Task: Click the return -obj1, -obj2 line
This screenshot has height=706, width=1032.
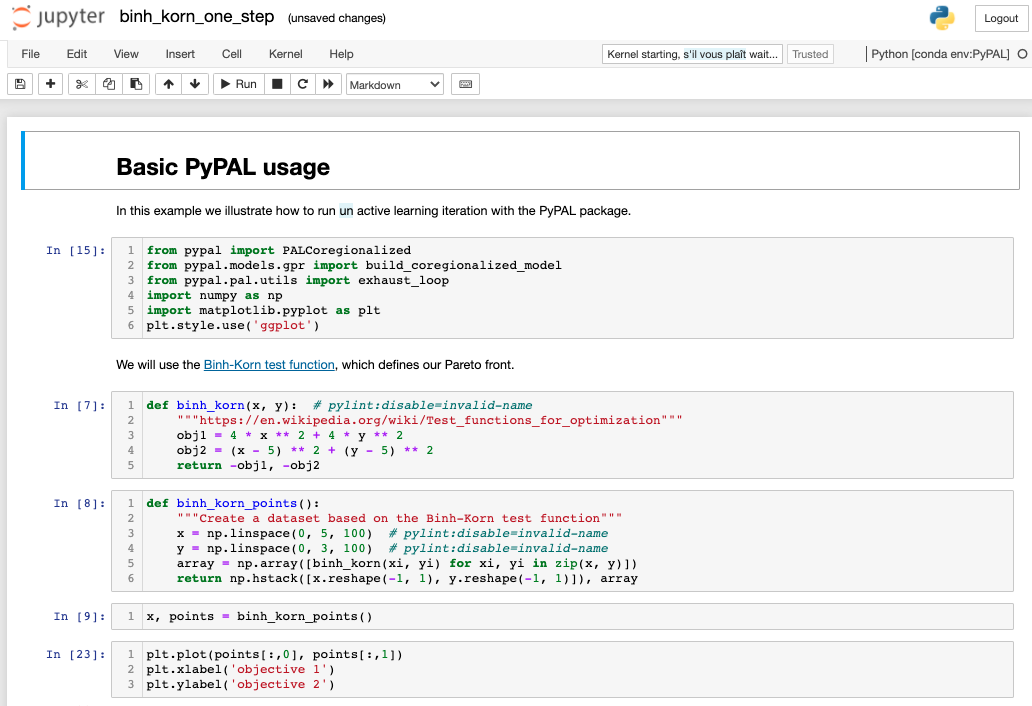Action: pos(248,465)
